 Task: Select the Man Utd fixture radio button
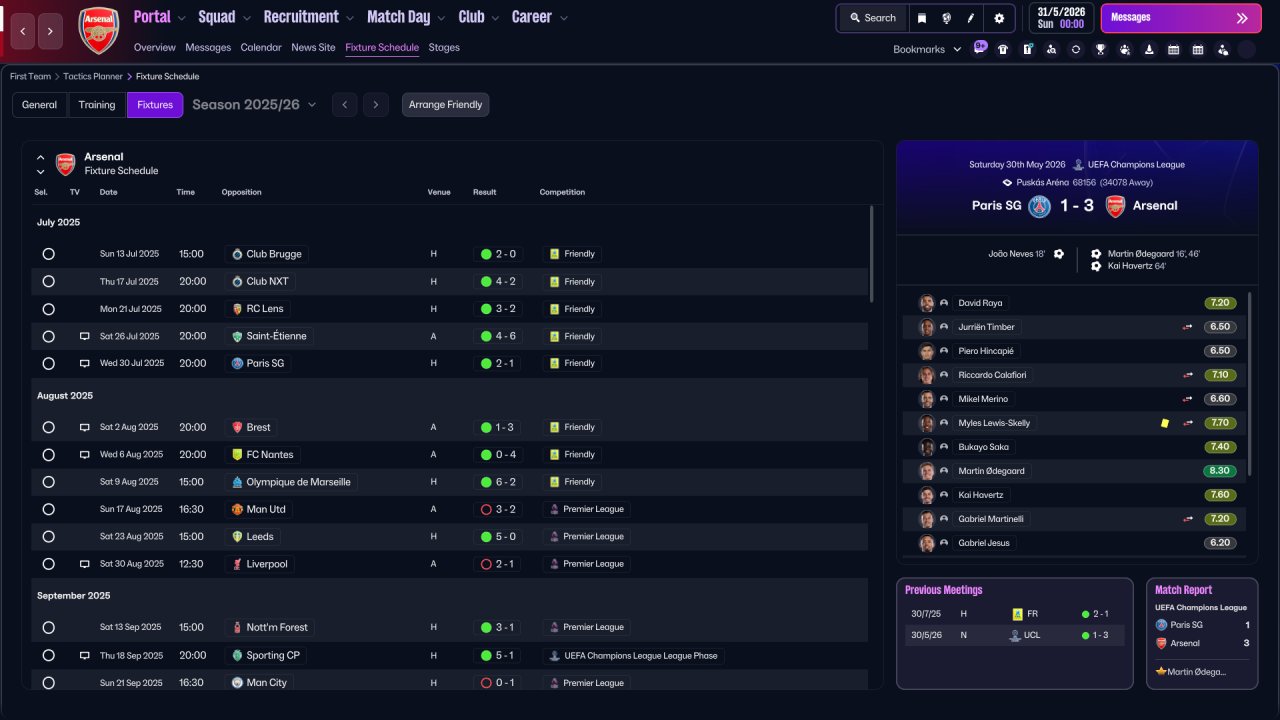[x=48, y=509]
